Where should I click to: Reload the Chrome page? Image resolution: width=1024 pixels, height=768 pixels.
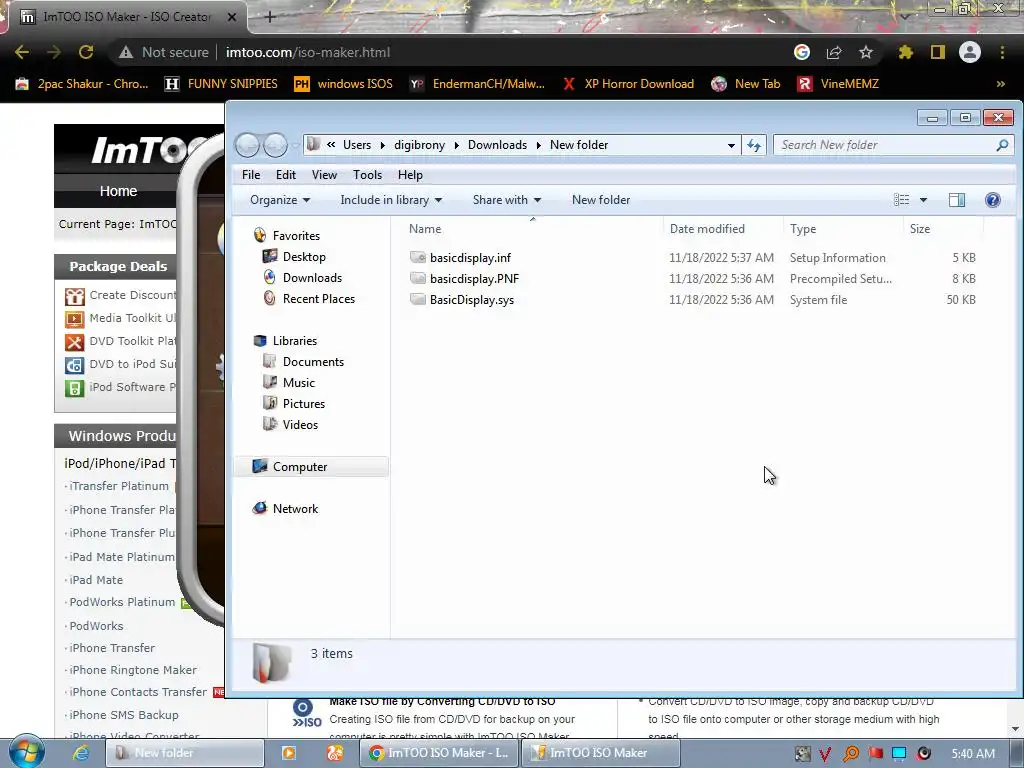[x=86, y=52]
